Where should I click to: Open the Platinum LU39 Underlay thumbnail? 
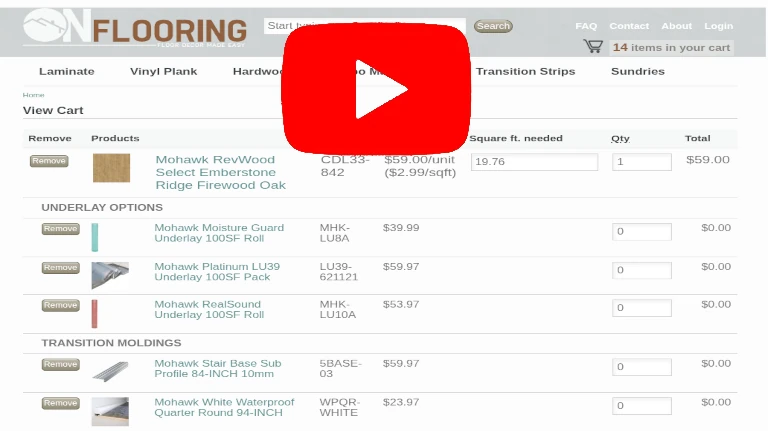pos(110,275)
